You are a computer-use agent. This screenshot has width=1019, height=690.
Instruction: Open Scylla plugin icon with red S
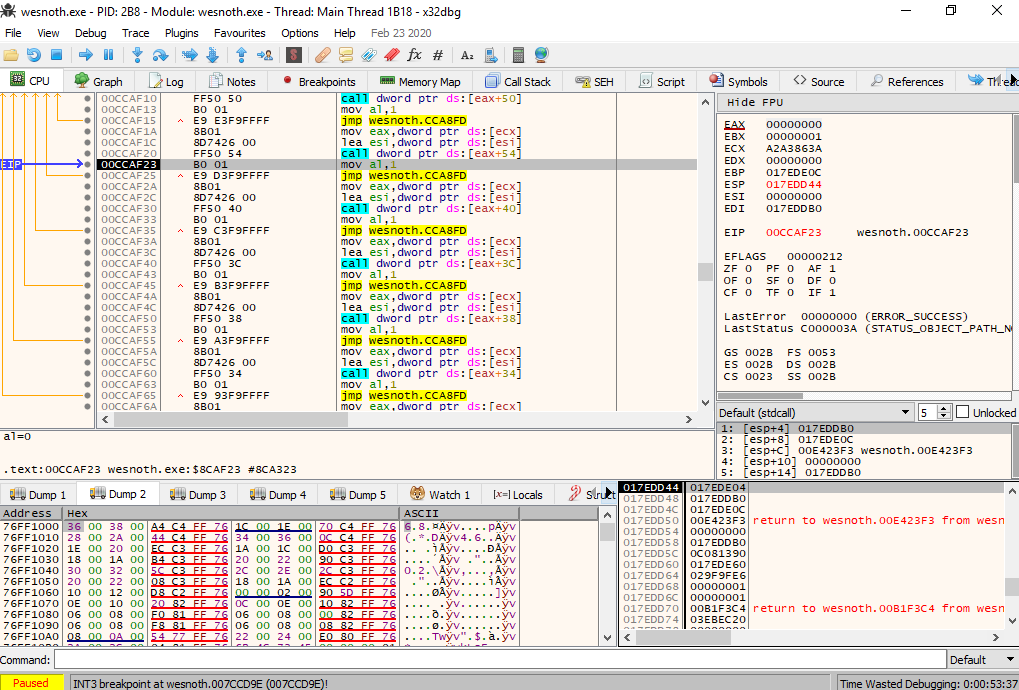point(294,55)
